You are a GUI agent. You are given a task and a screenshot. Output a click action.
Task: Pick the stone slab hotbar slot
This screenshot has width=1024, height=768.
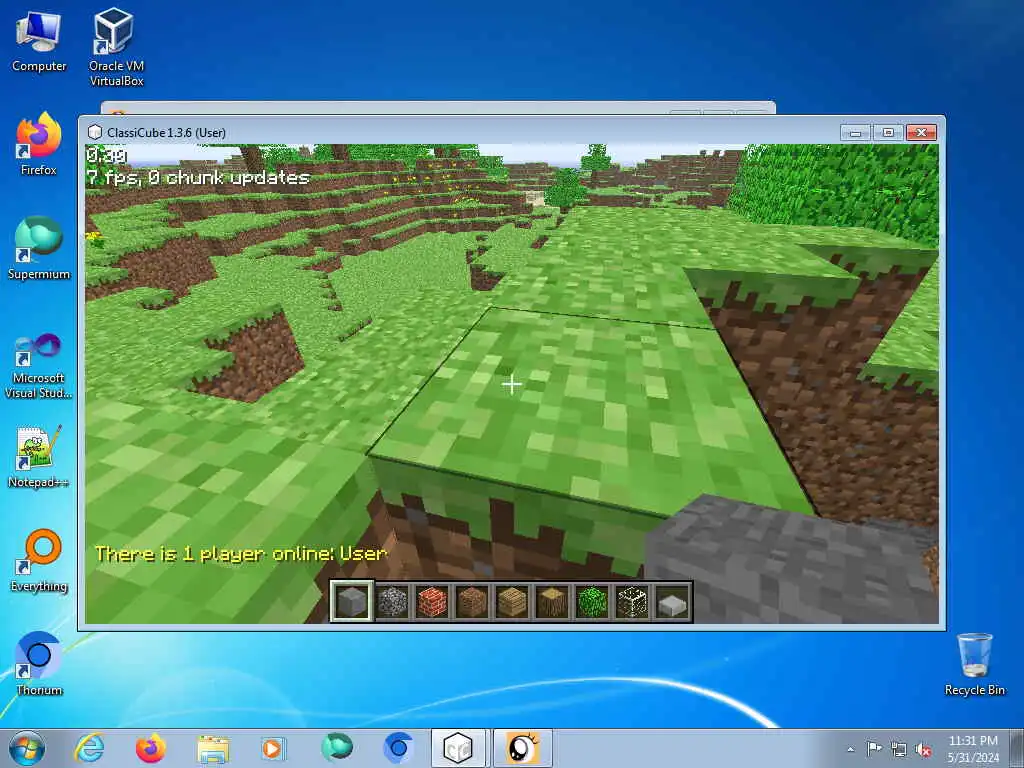point(672,601)
